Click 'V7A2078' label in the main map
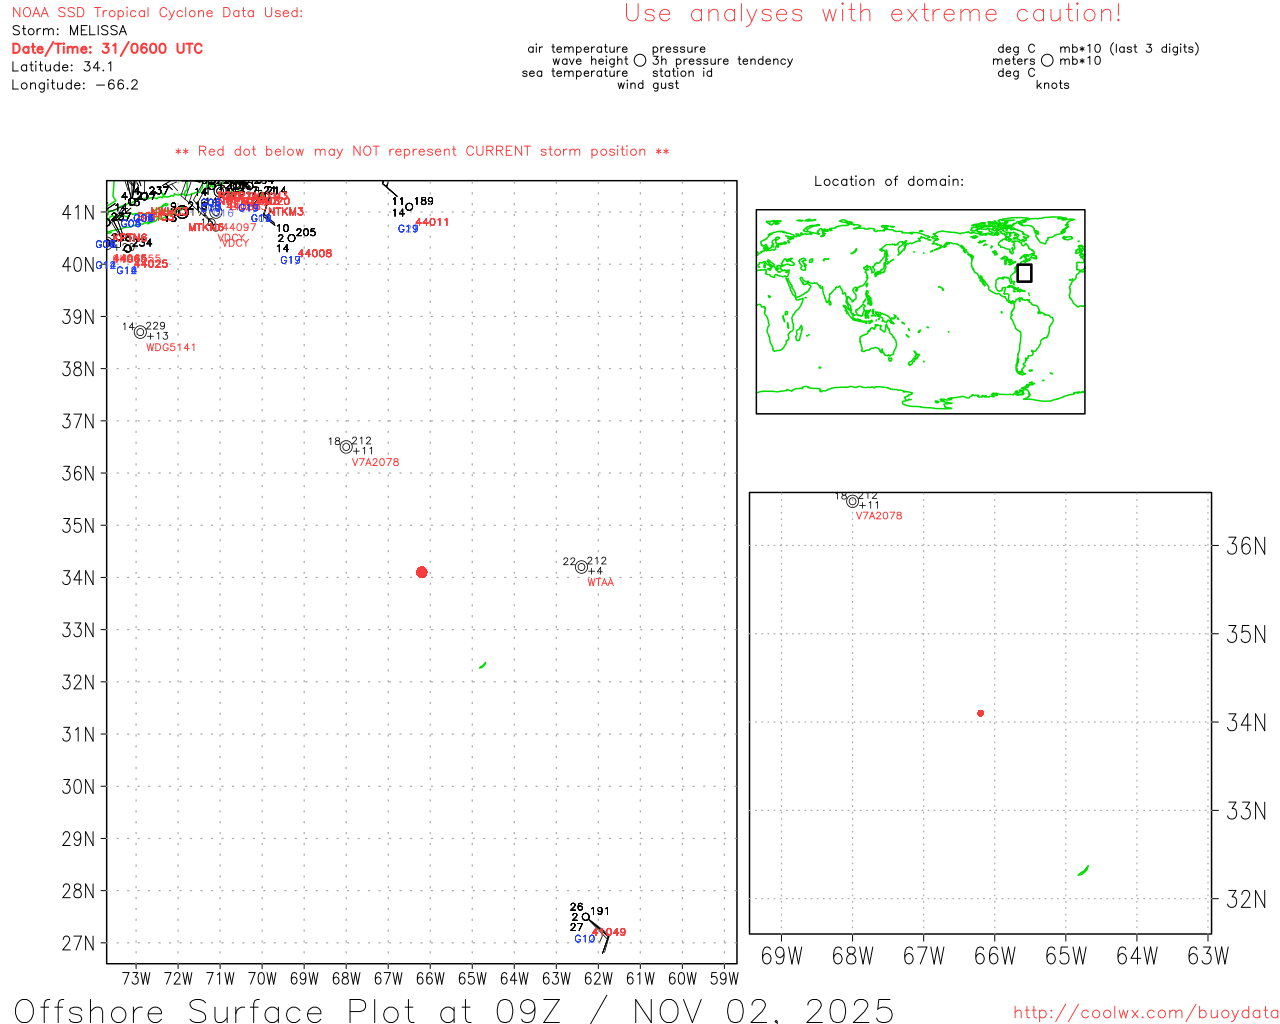Viewport: 1280px width, 1024px height. (375, 463)
